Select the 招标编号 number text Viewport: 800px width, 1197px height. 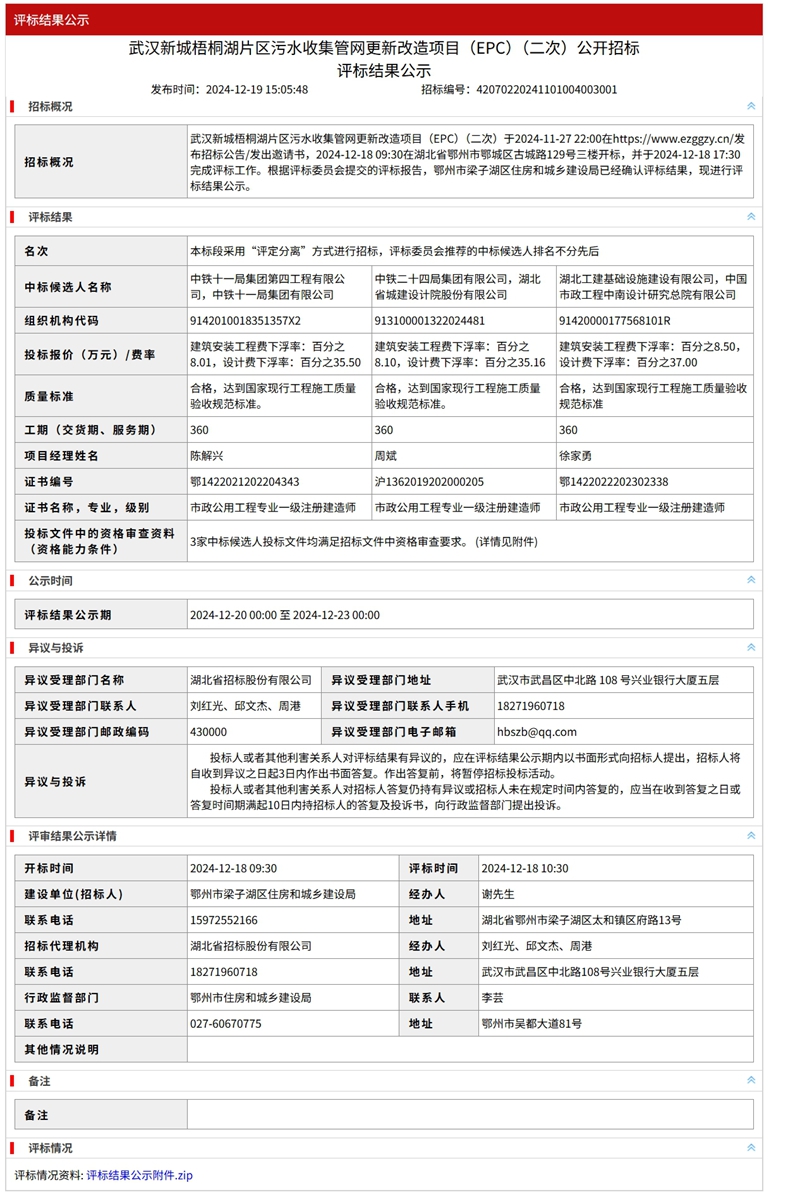[547, 89]
